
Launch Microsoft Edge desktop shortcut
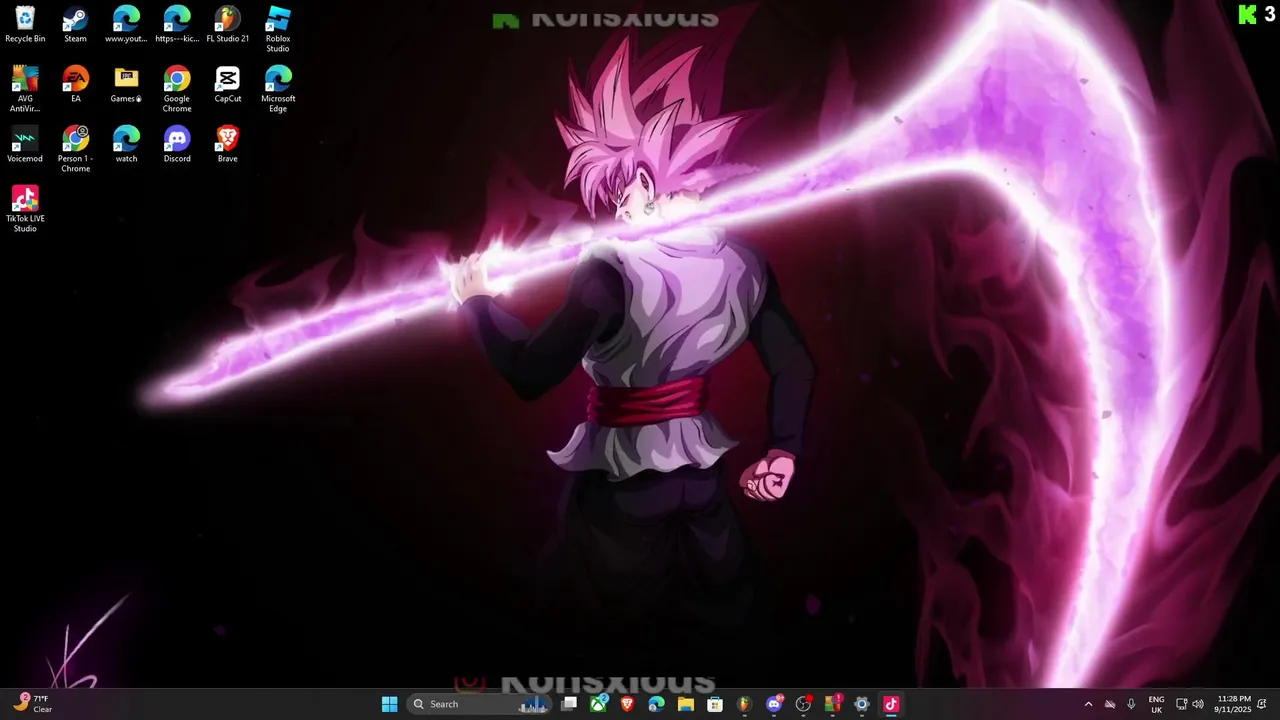[x=278, y=90]
